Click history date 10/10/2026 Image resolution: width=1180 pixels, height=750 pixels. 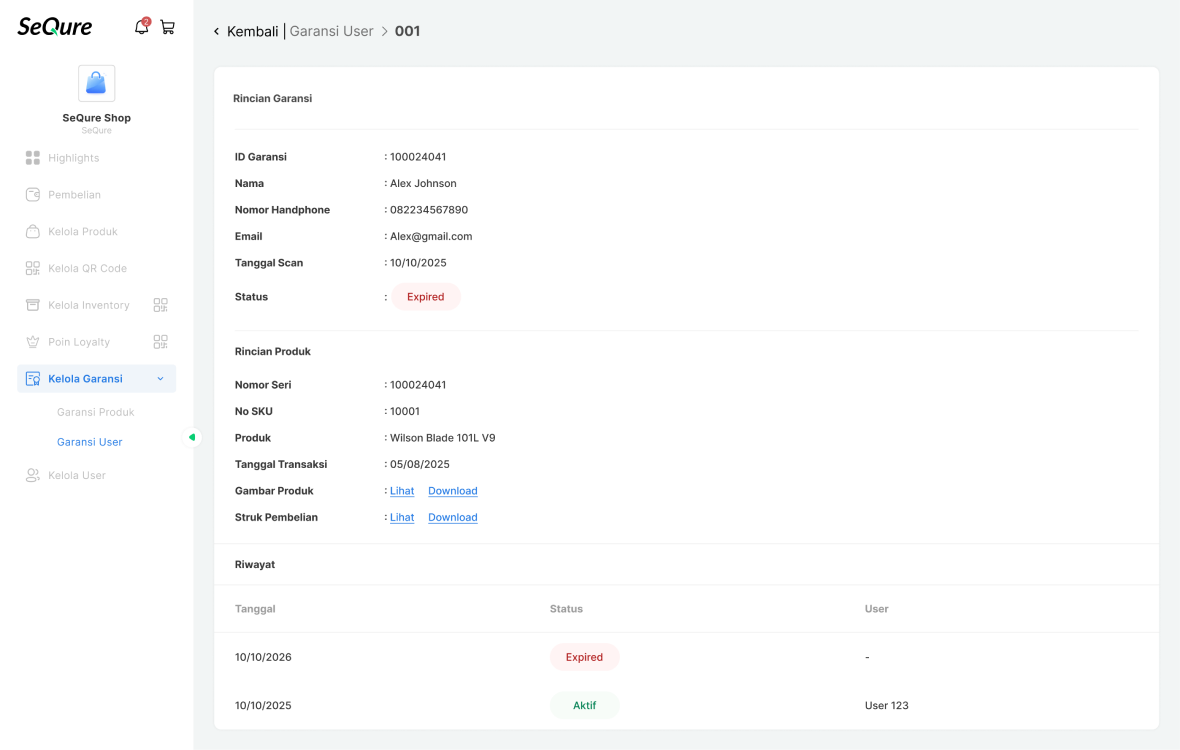point(263,657)
